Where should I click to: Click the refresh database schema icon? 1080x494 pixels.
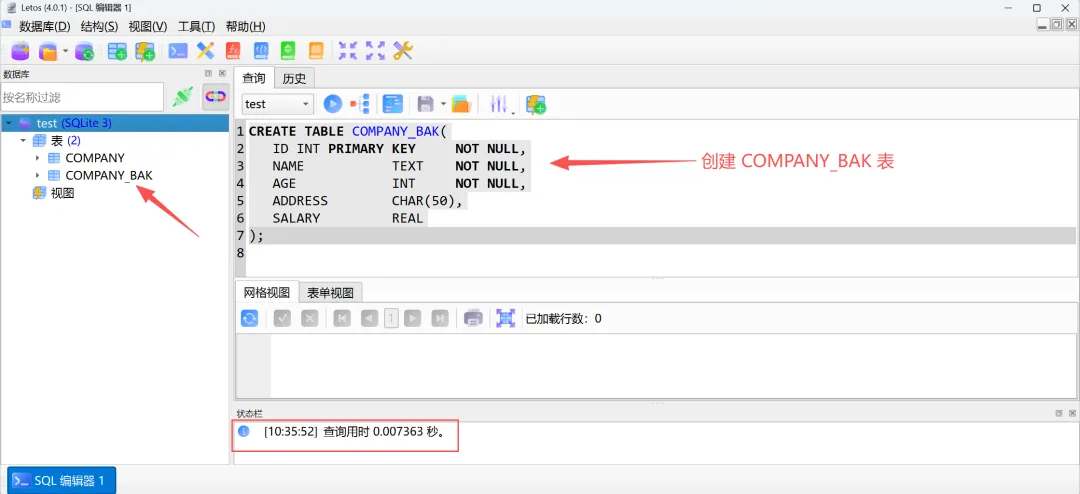(84, 50)
